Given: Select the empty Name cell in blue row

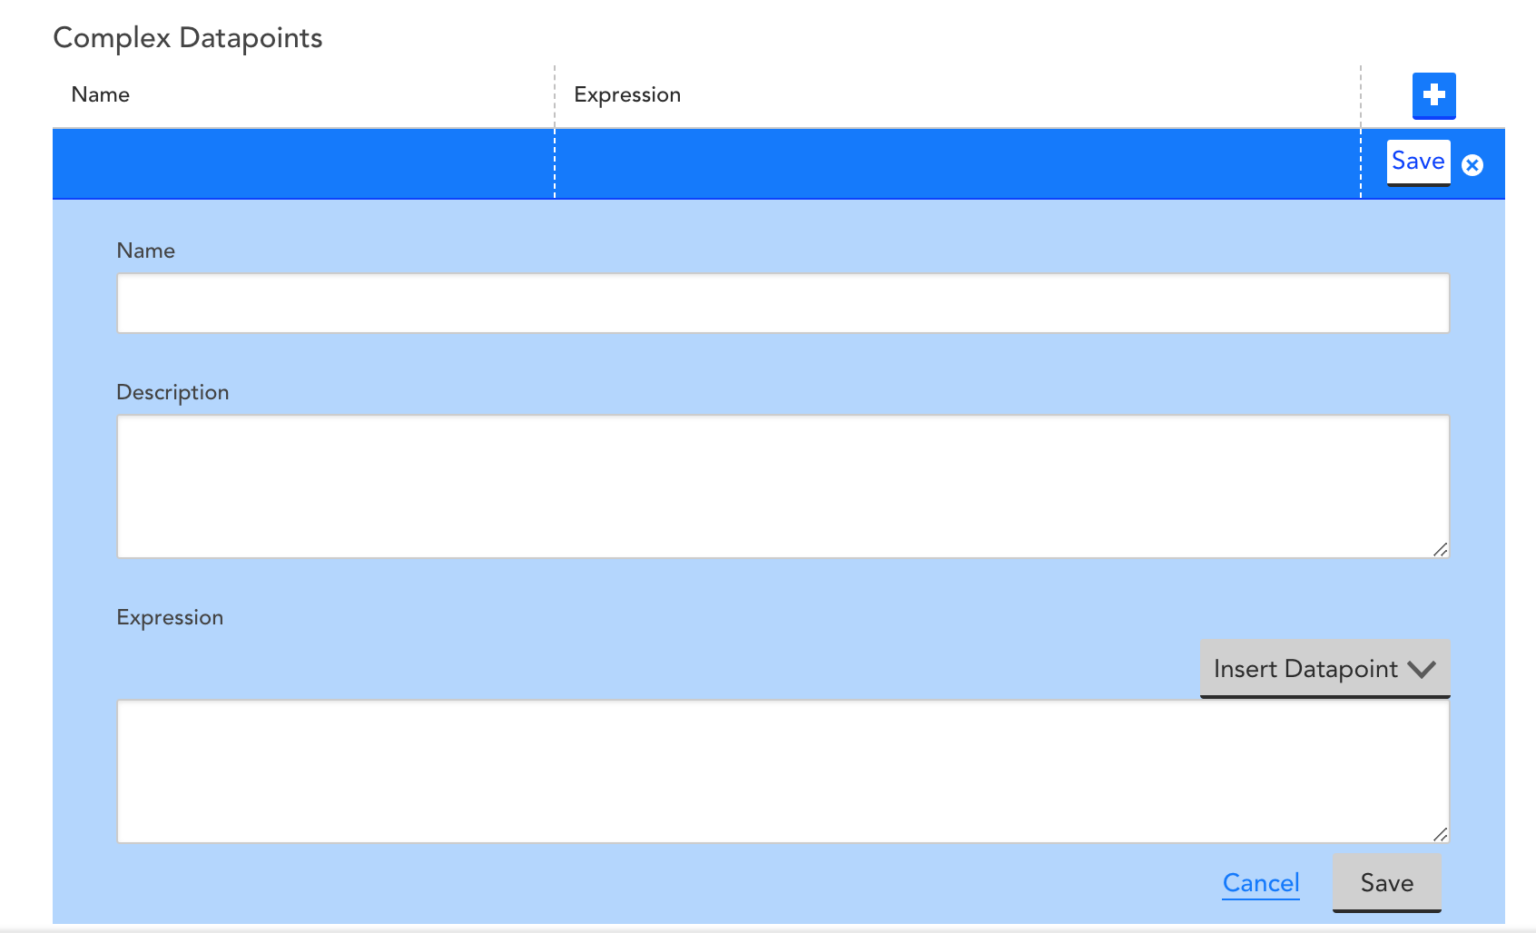Looking at the screenshot, I should click(303, 164).
